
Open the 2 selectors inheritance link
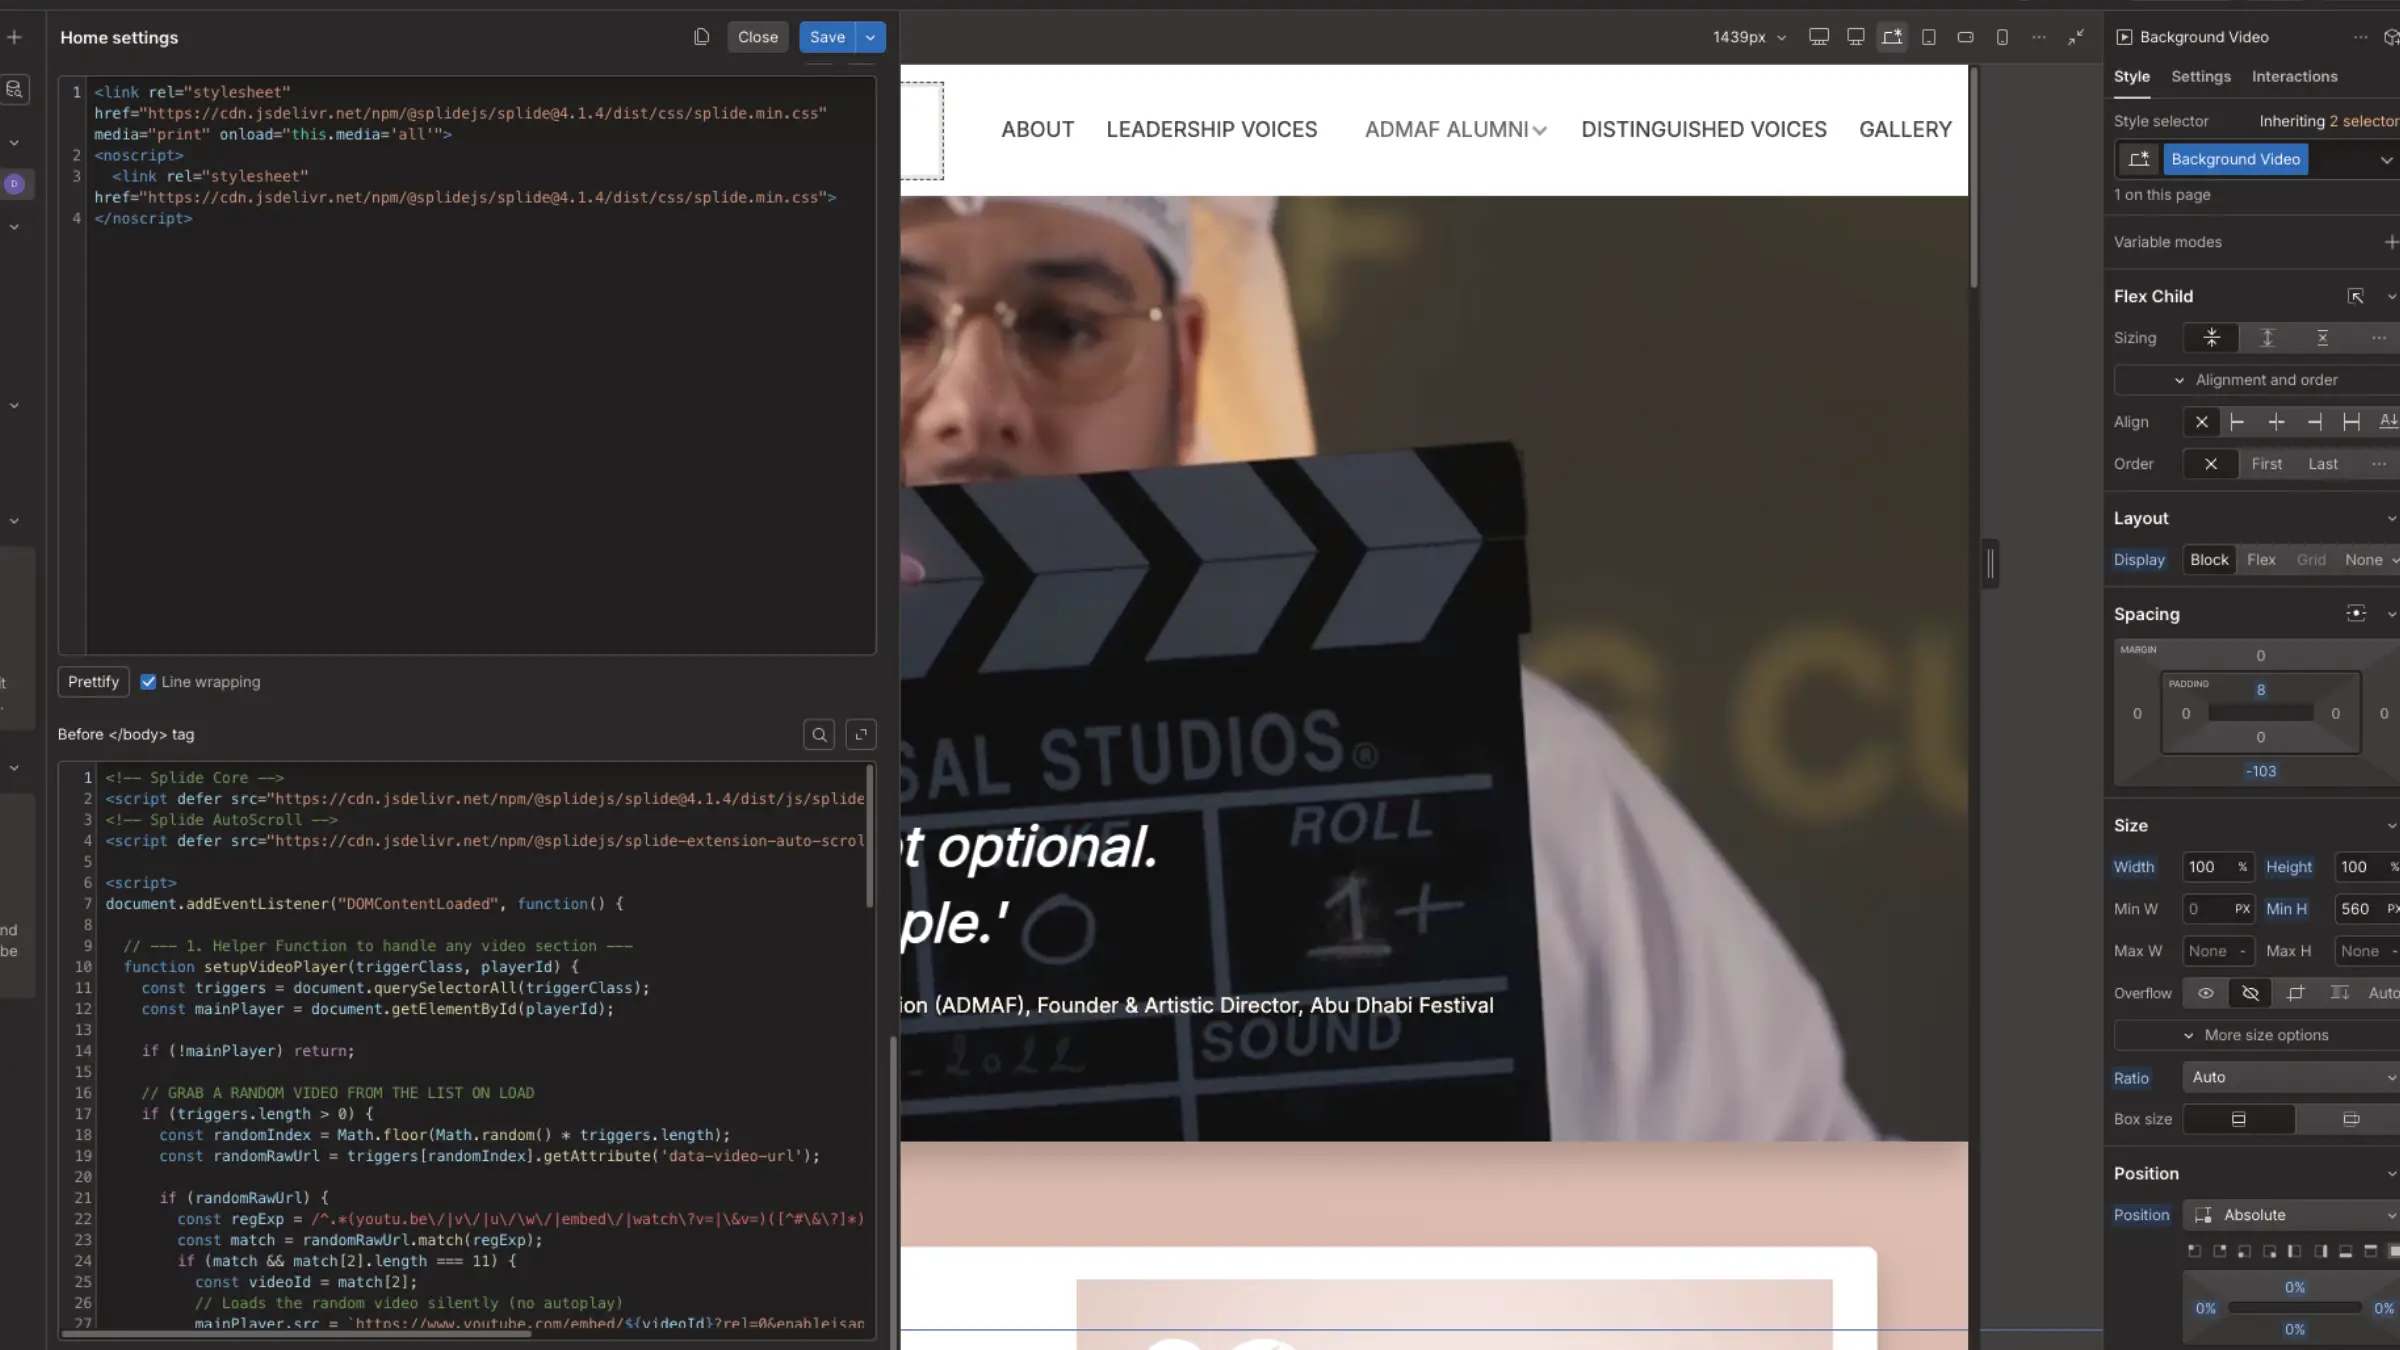(2364, 121)
